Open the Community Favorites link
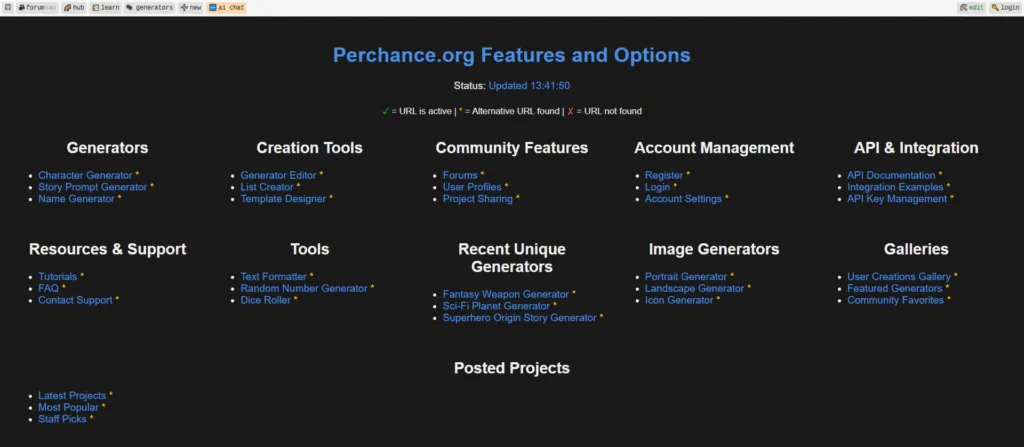Viewport: 1024px width, 447px height. point(895,300)
